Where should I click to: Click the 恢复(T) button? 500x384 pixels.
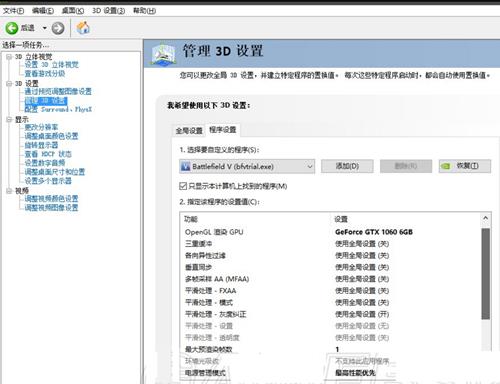click(x=464, y=166)
